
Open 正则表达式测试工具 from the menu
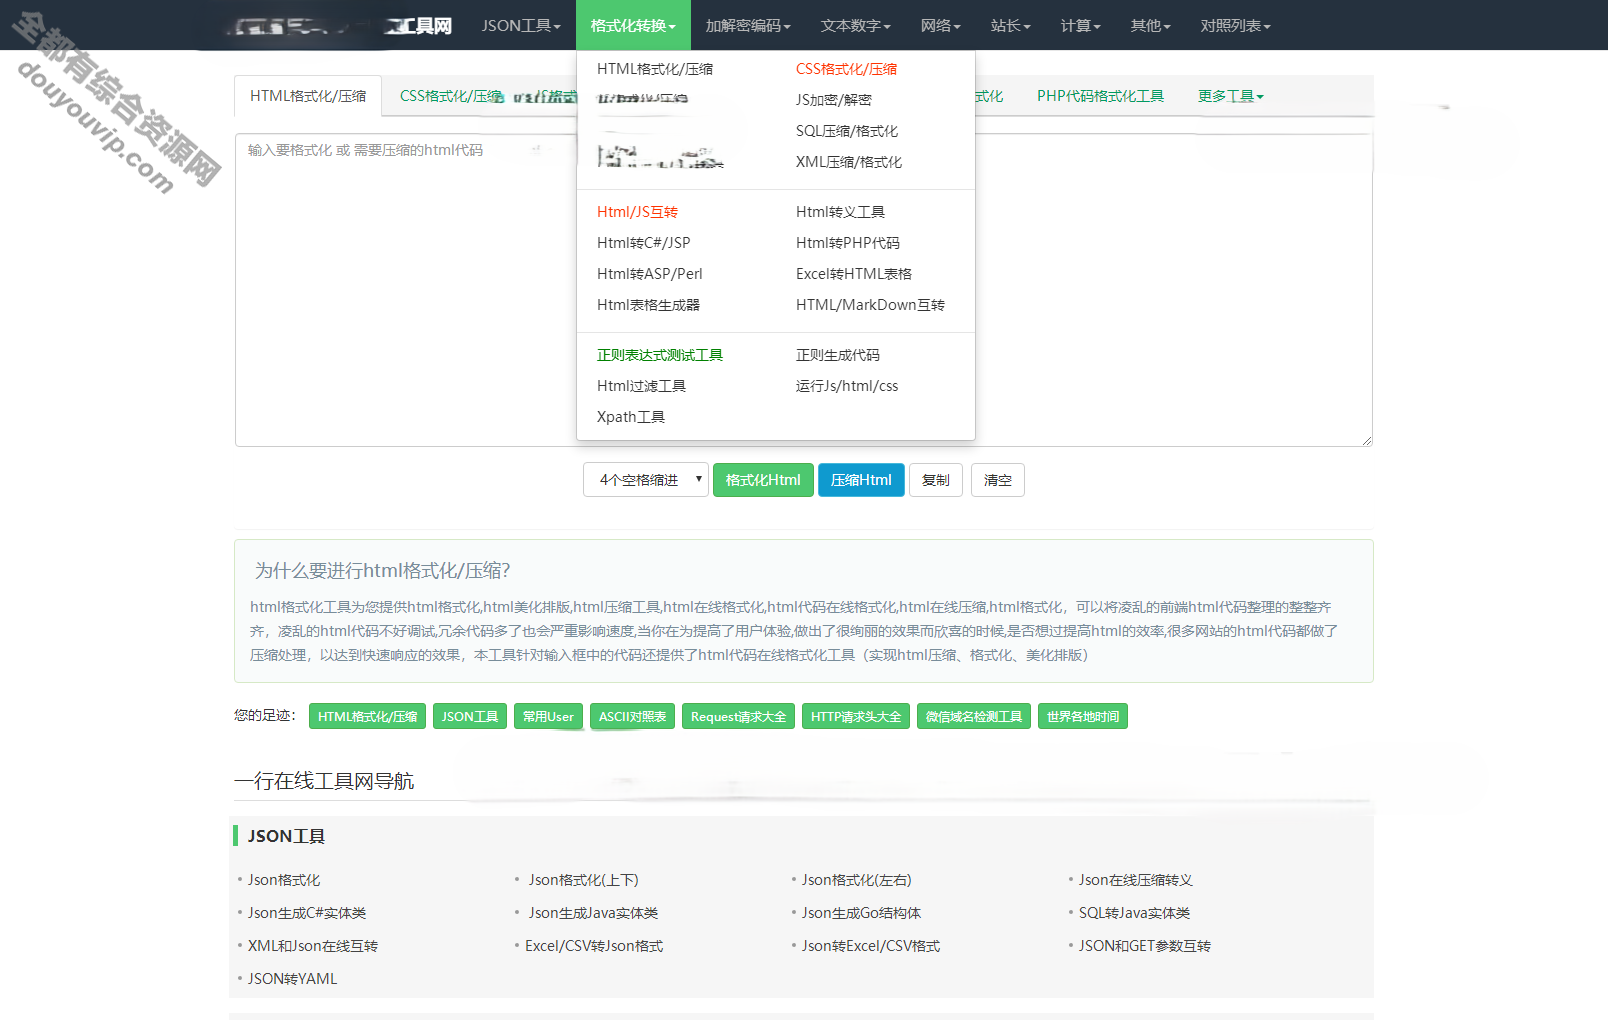click(660, 355)
